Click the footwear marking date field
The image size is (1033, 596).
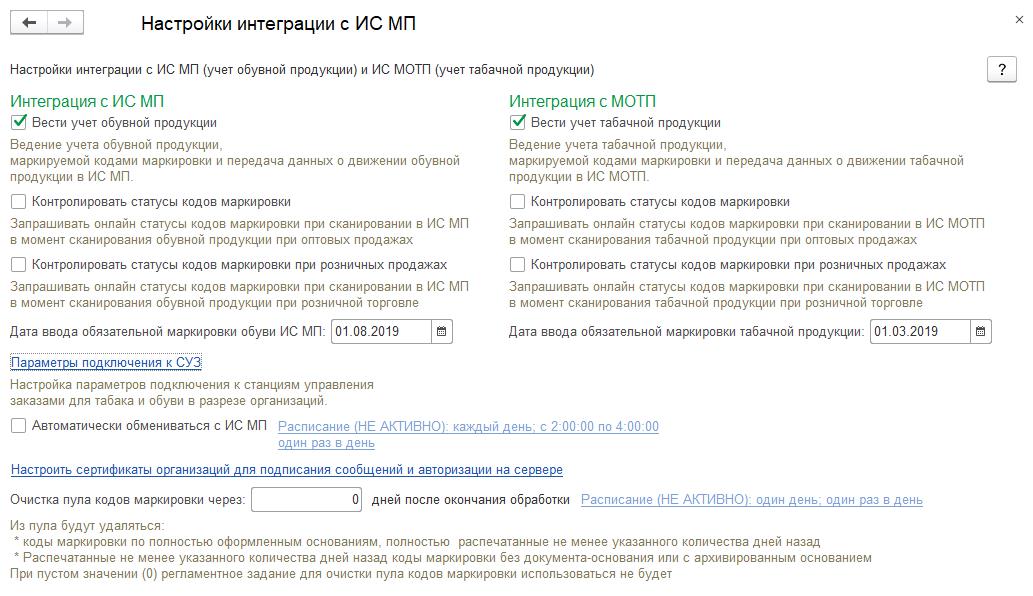[381, 331]
